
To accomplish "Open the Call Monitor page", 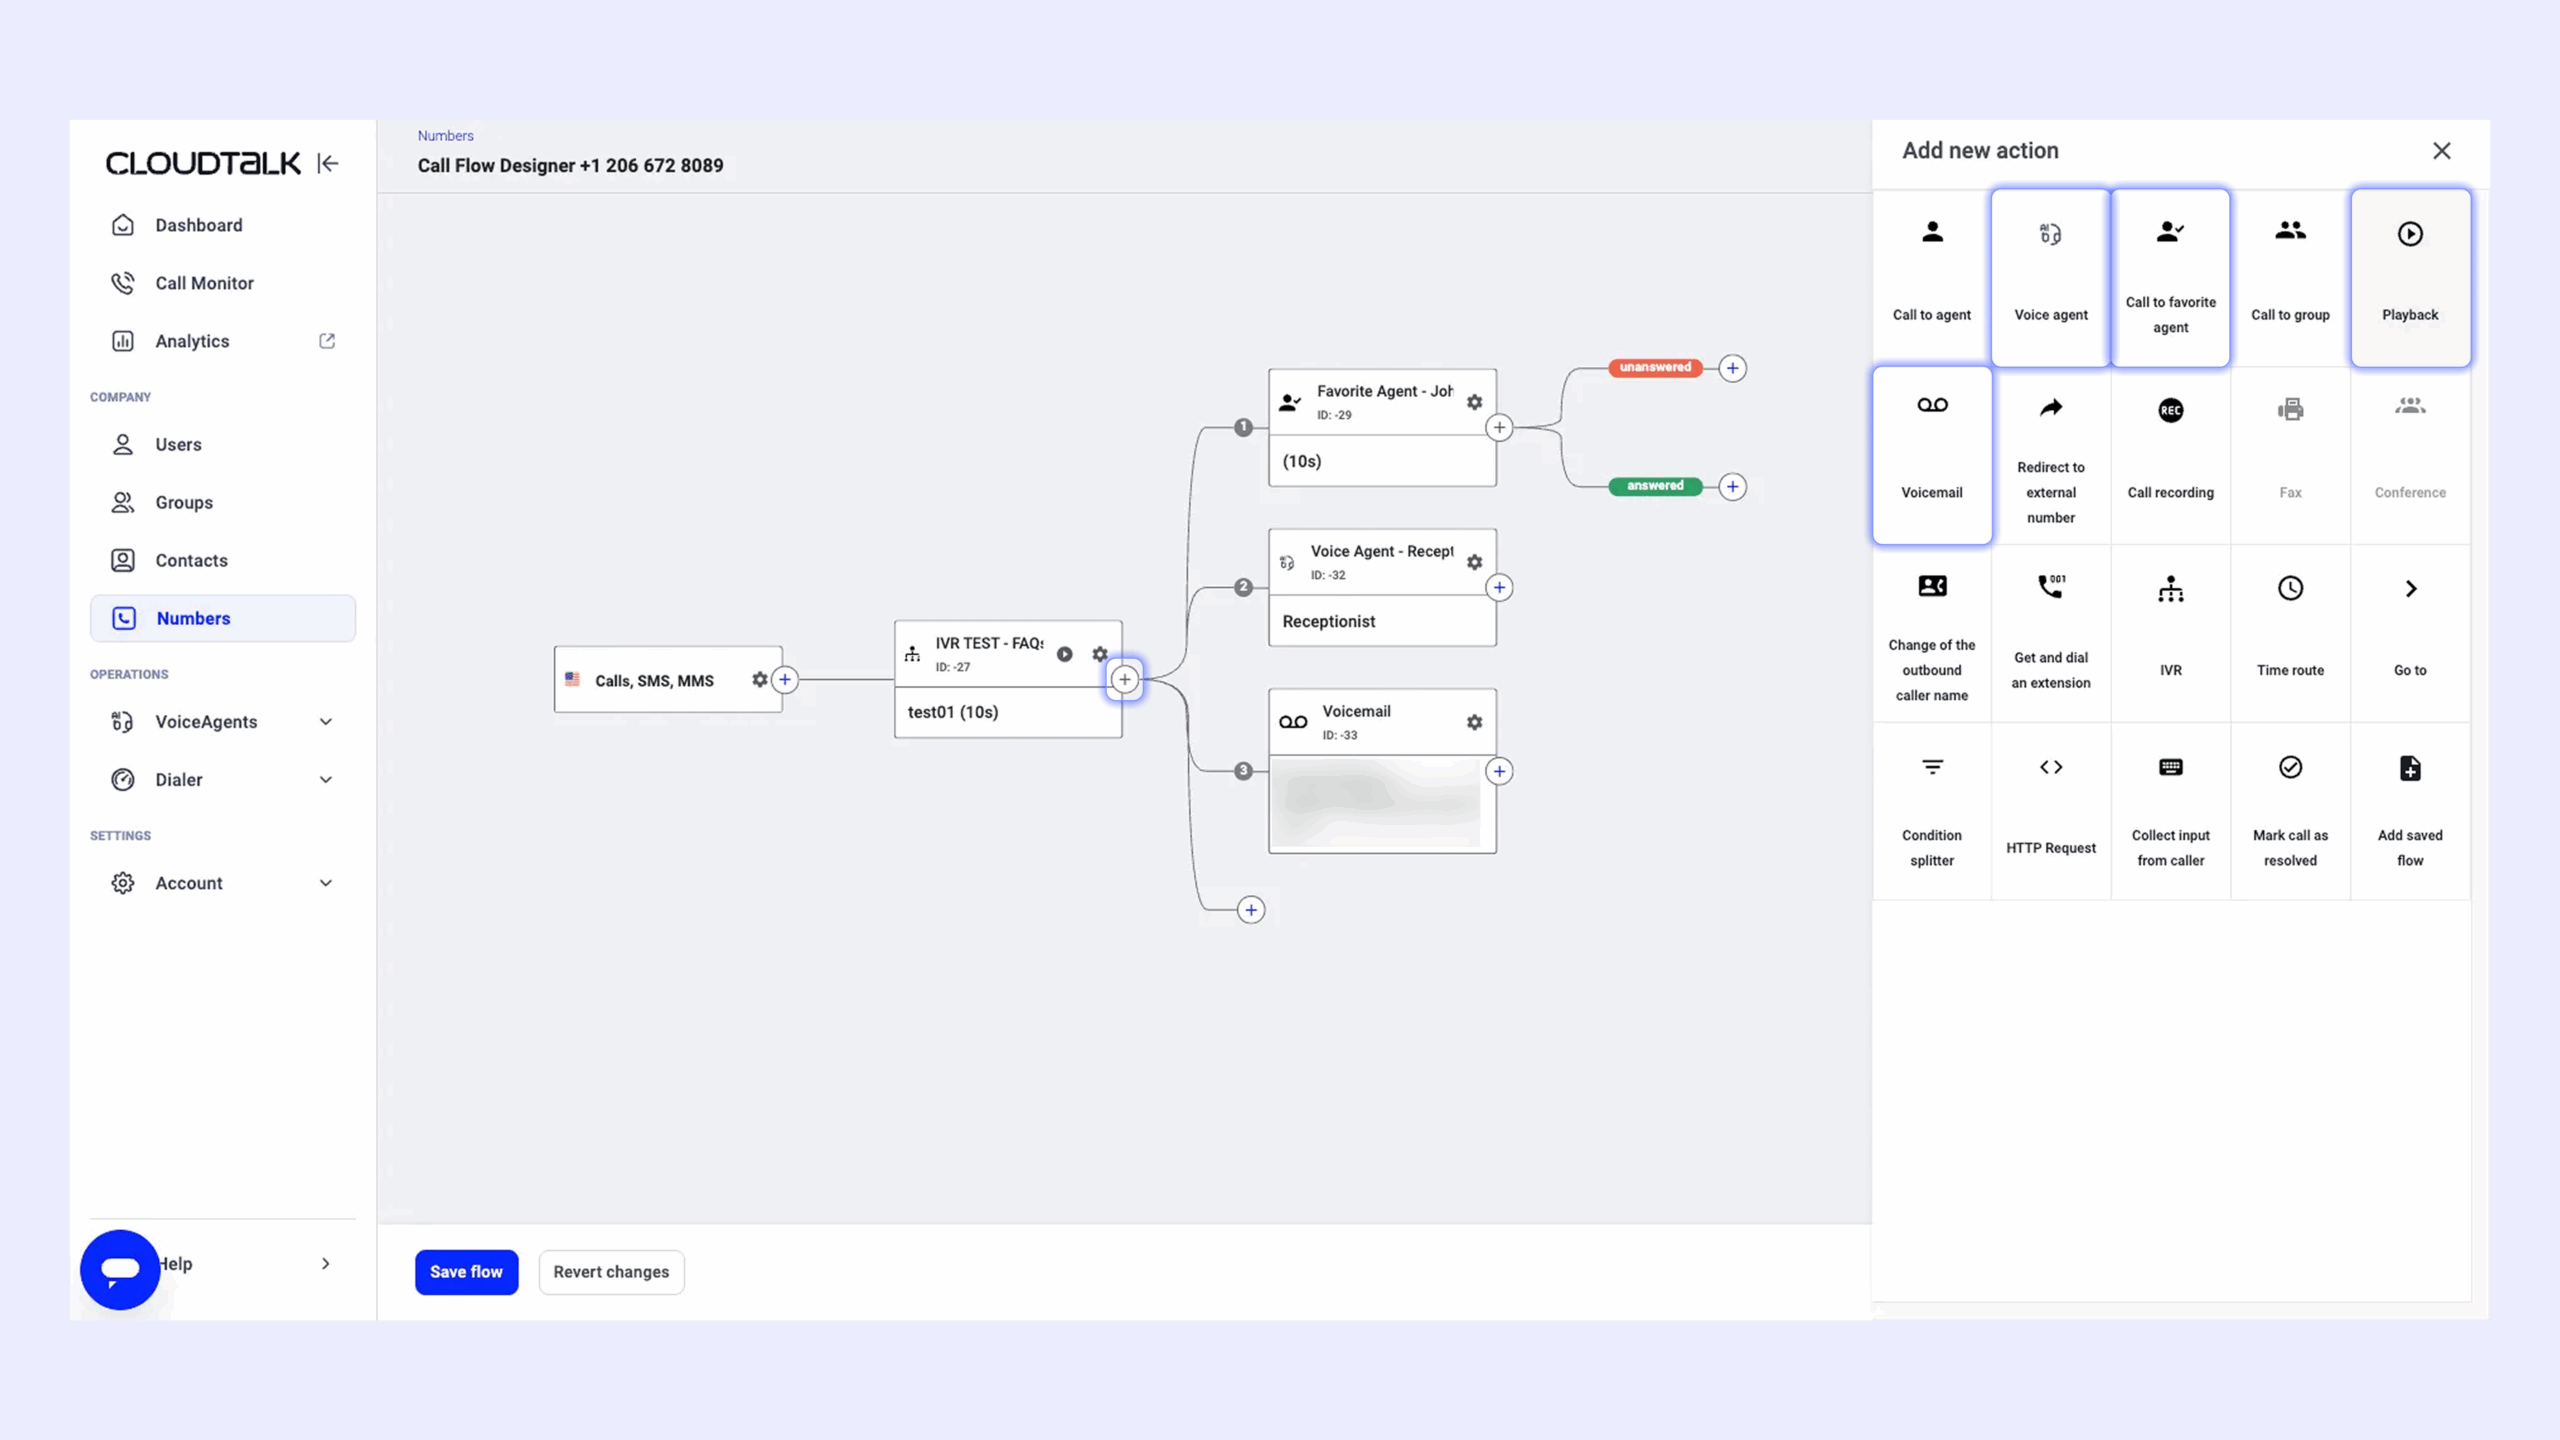I will [x=204, y=283].
